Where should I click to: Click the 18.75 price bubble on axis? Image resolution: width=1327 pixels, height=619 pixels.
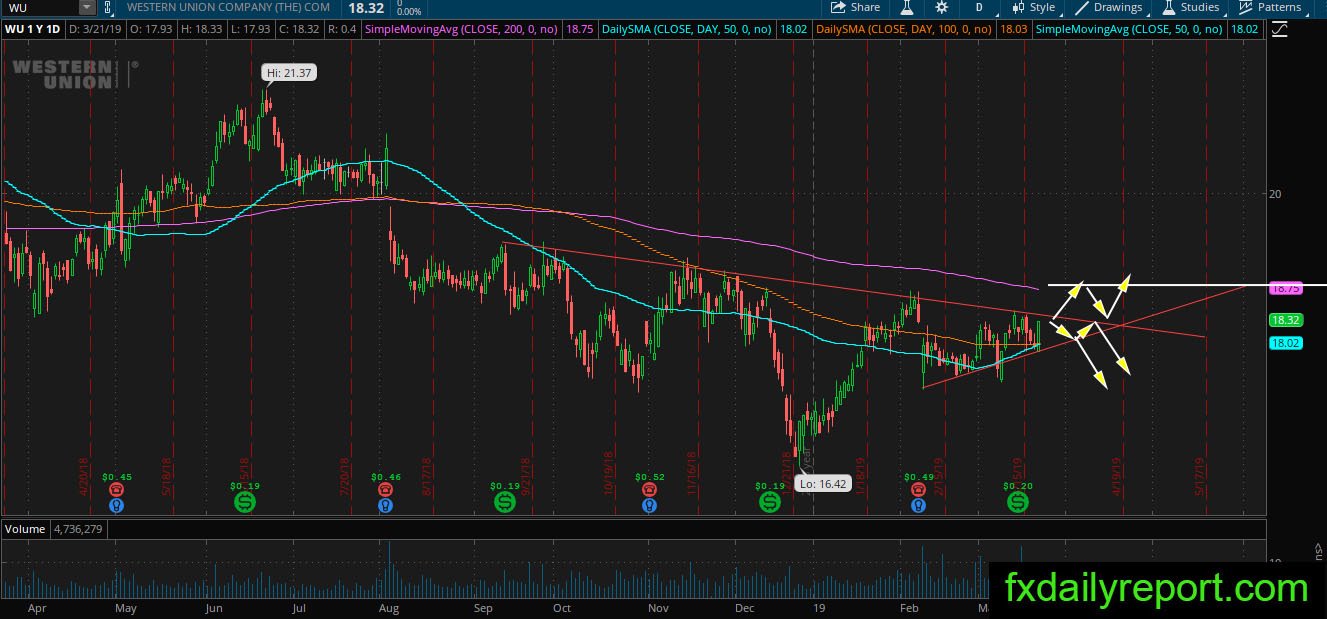tap(1284, 288)
